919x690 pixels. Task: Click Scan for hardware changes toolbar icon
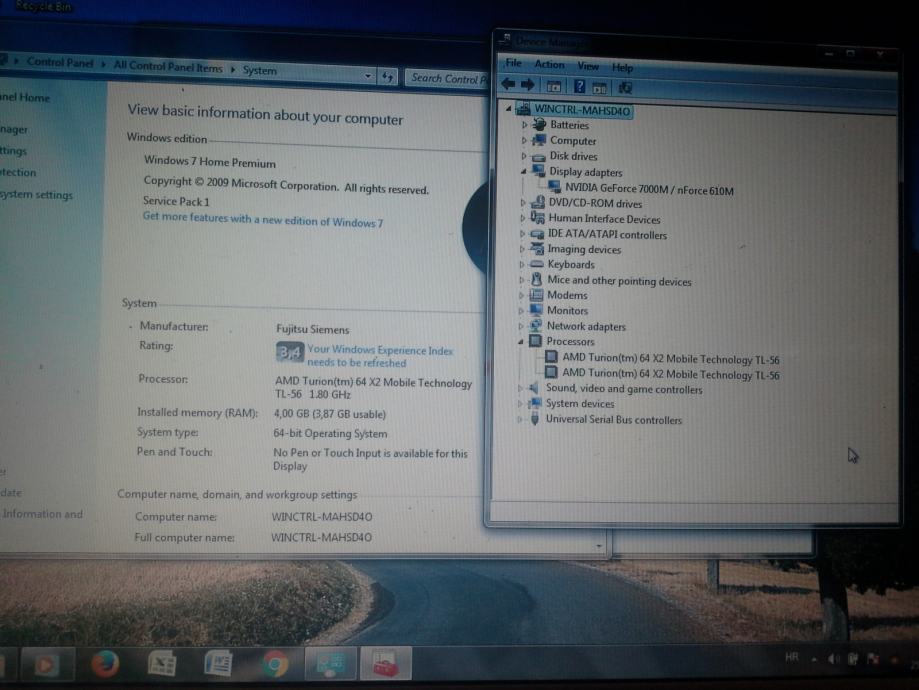click(x=625, y=88)
